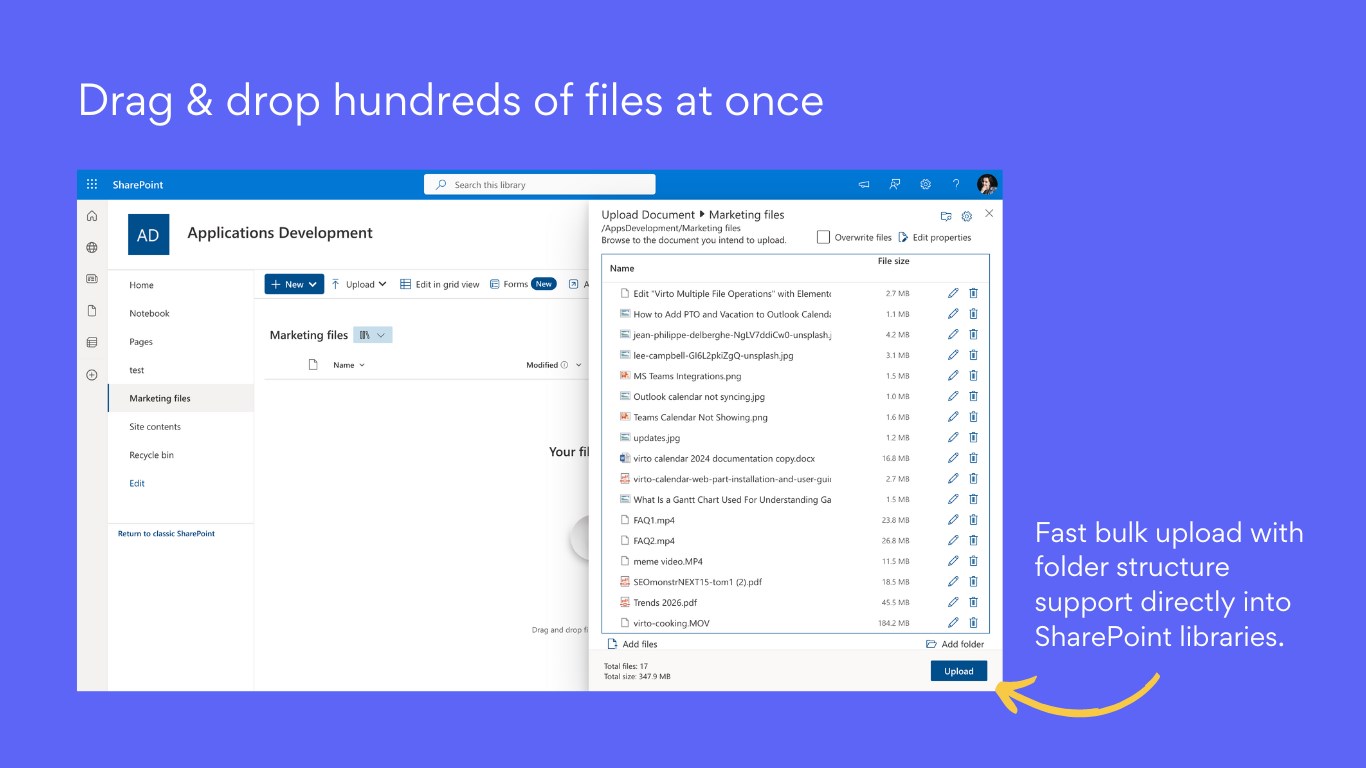Open the help question mark icon
This screenshot has width=1366, height=768.
956,184
